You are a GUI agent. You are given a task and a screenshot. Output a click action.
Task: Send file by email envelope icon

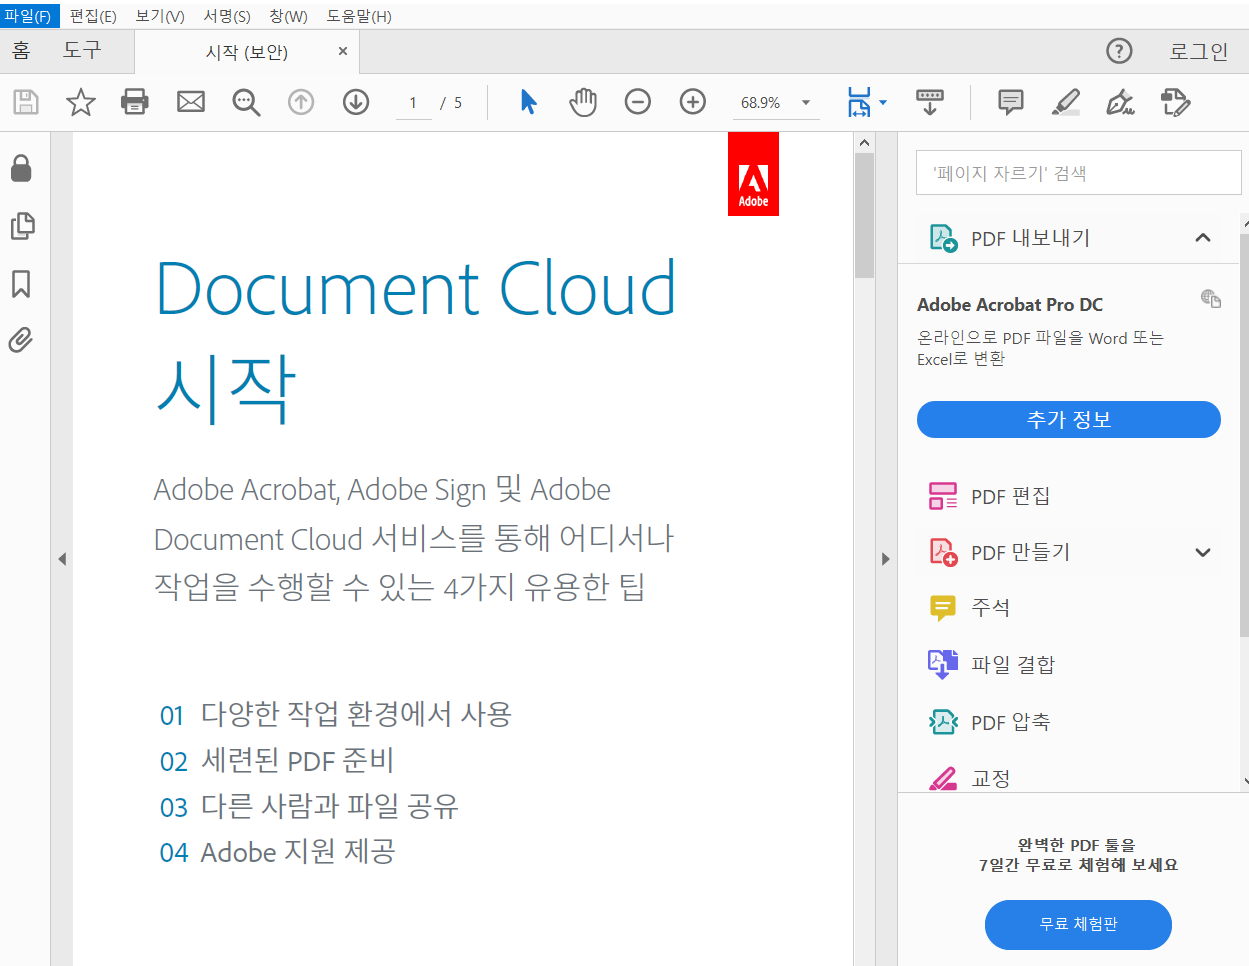tap(191, 102)
